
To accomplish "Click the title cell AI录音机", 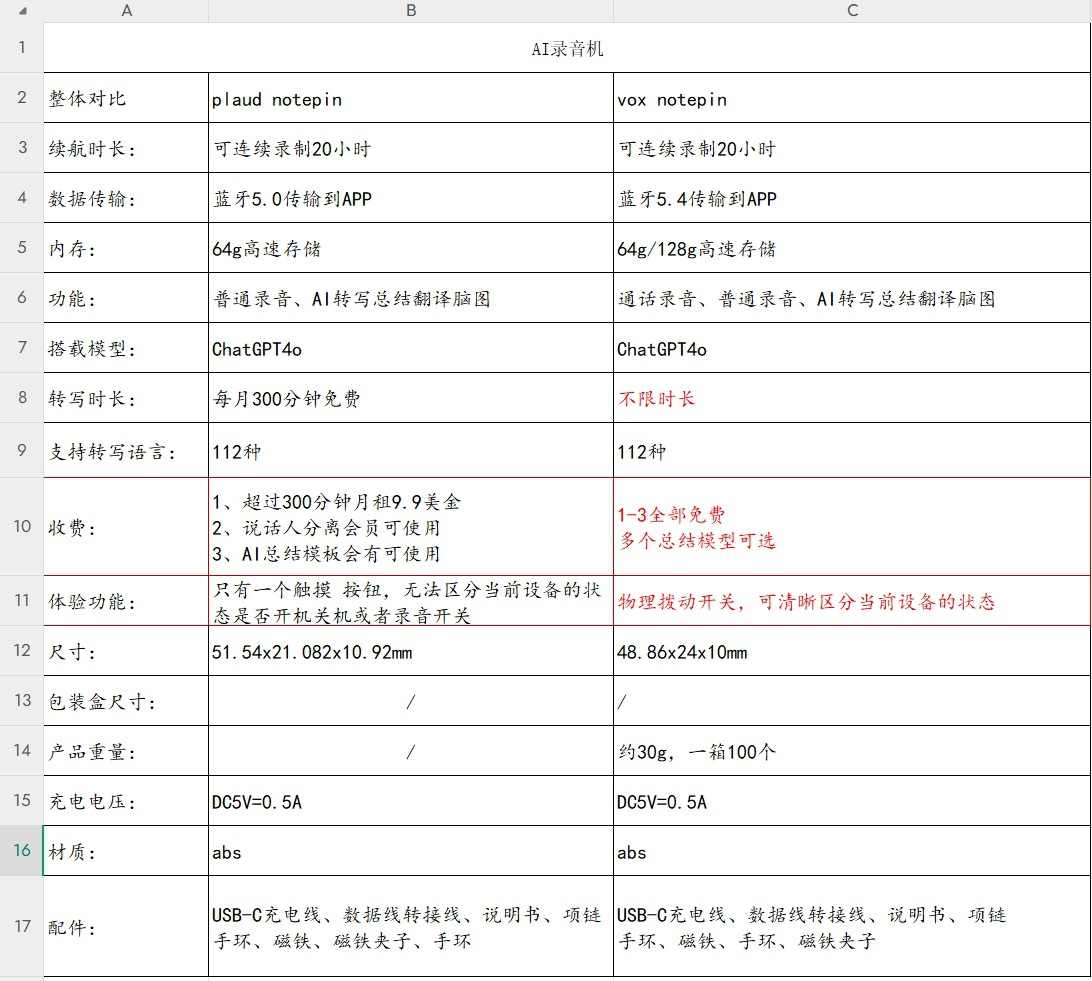I will click(x=567, y=47).
